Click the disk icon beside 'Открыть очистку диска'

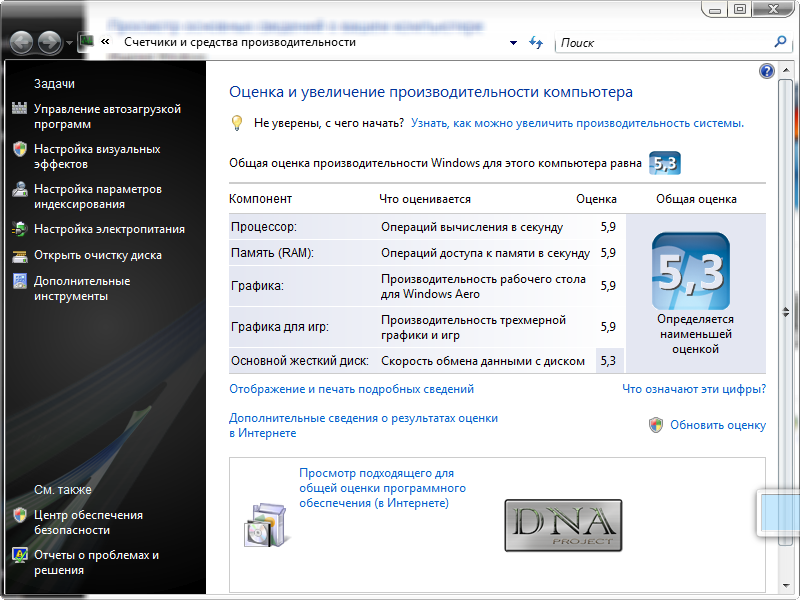click(x=19, y=255)
